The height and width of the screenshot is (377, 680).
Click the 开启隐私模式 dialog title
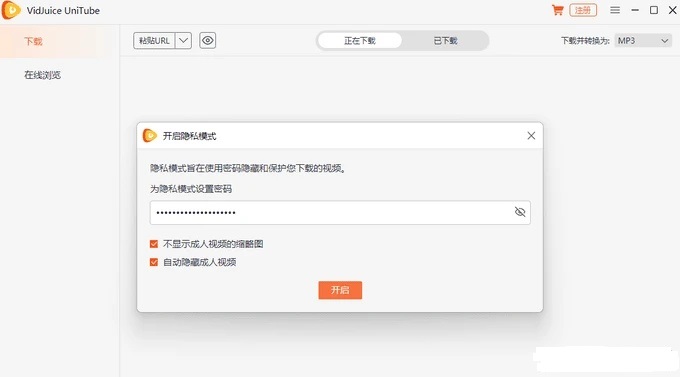pyautogui.click(x=189, y=136)
